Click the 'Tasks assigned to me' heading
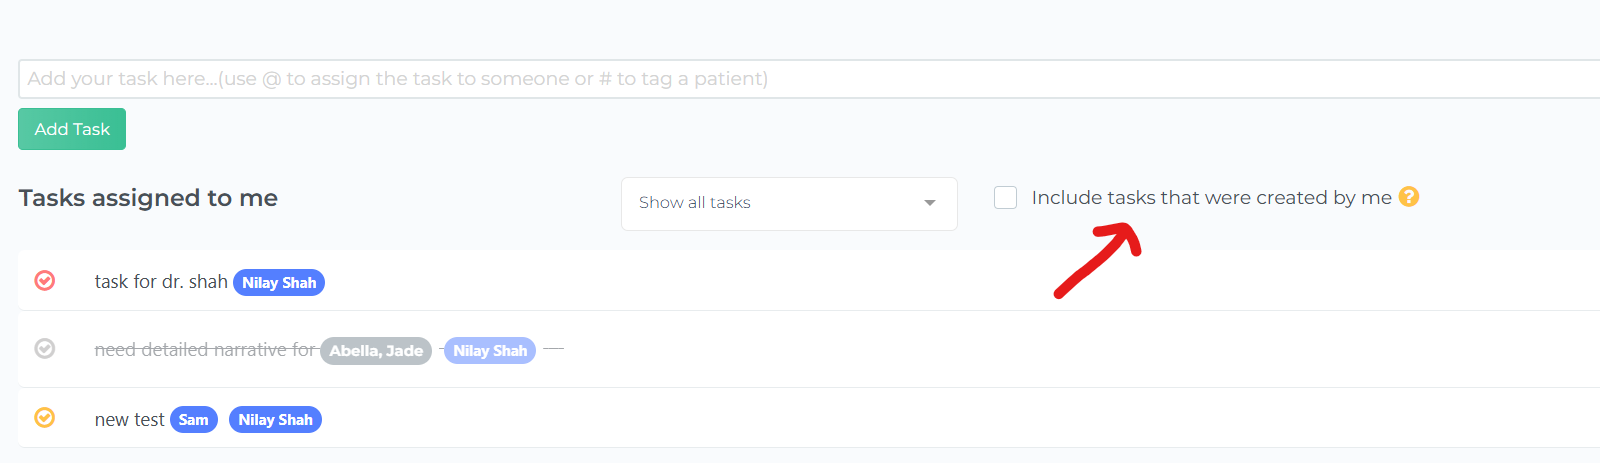 (148, 198)
